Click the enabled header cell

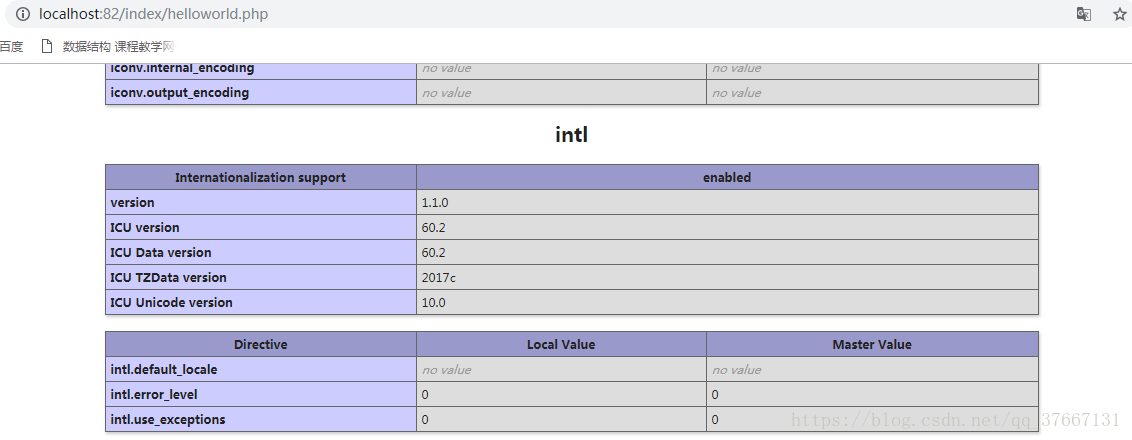point(727,177)
